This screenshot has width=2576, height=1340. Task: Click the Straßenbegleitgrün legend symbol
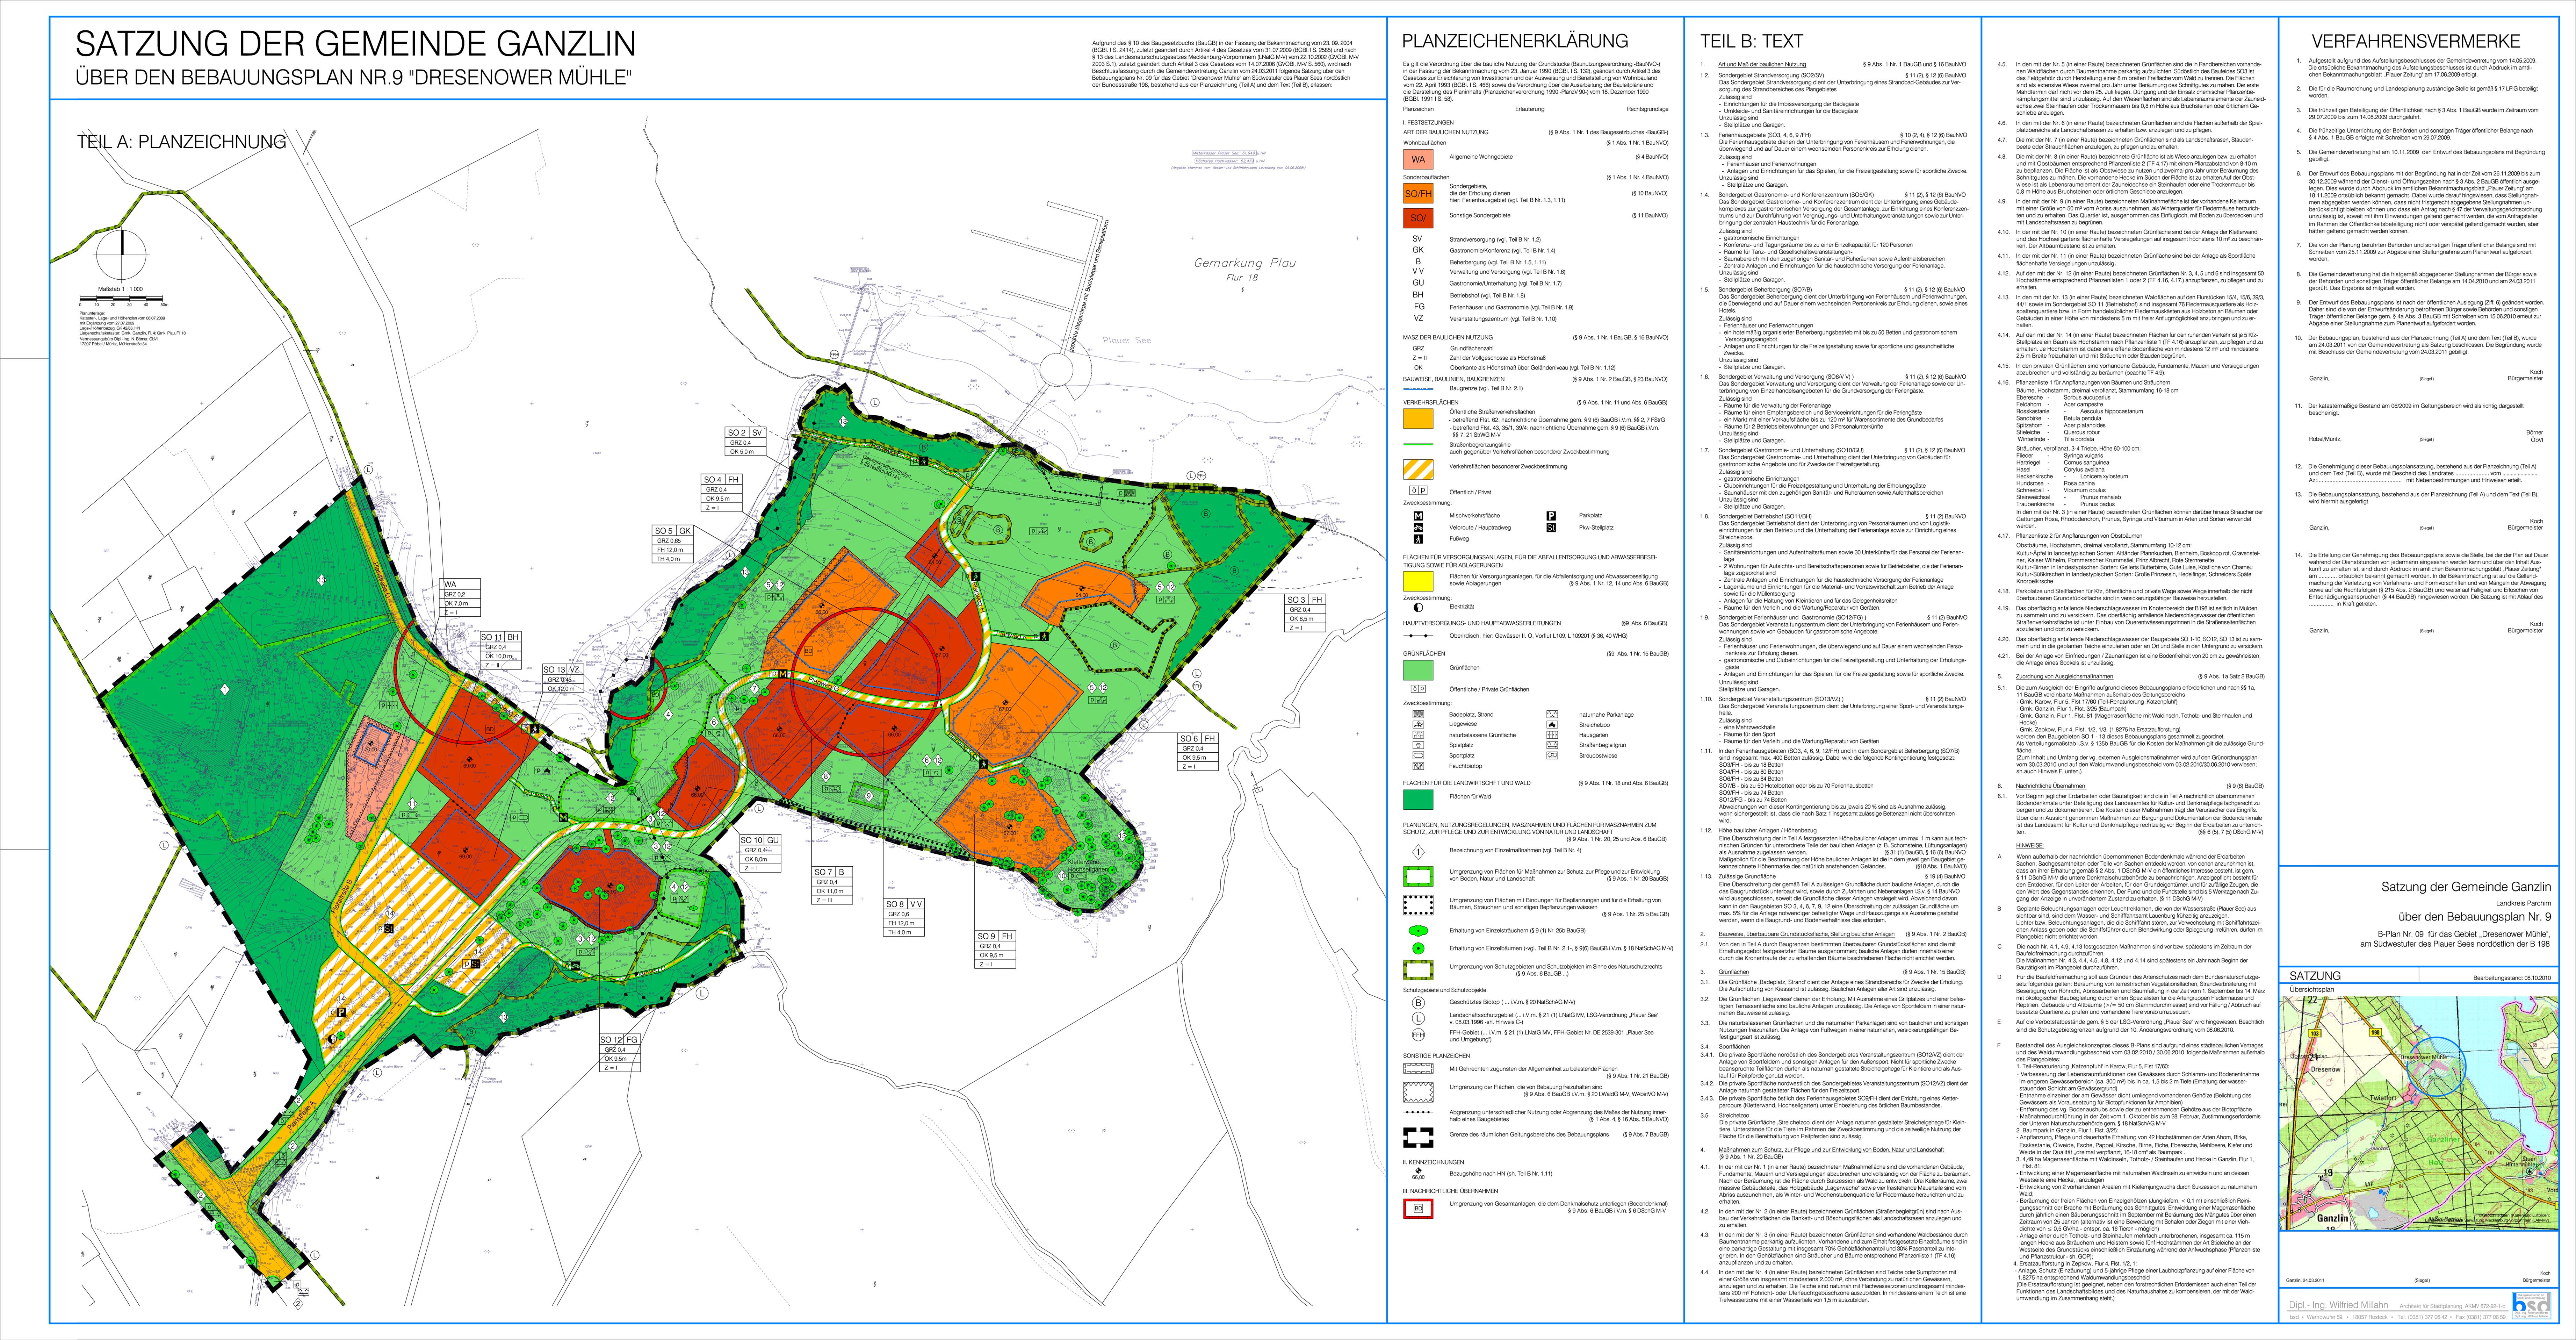(1552, 745)
